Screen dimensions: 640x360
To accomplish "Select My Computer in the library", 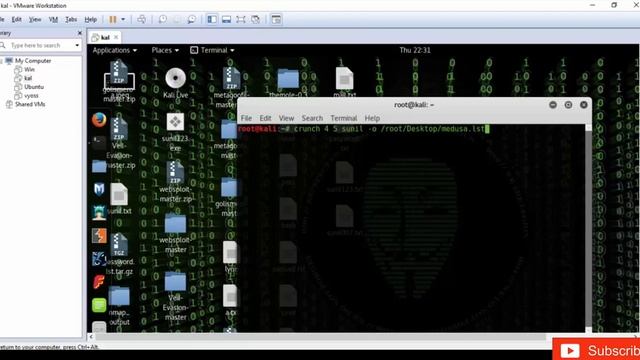I will pos(33,61).
